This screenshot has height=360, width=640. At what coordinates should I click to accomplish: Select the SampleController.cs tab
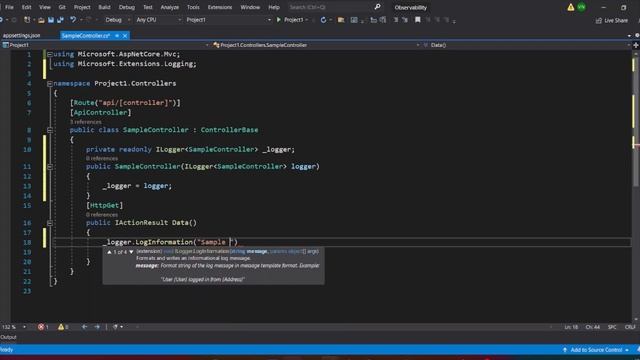(x=86, y=36)
